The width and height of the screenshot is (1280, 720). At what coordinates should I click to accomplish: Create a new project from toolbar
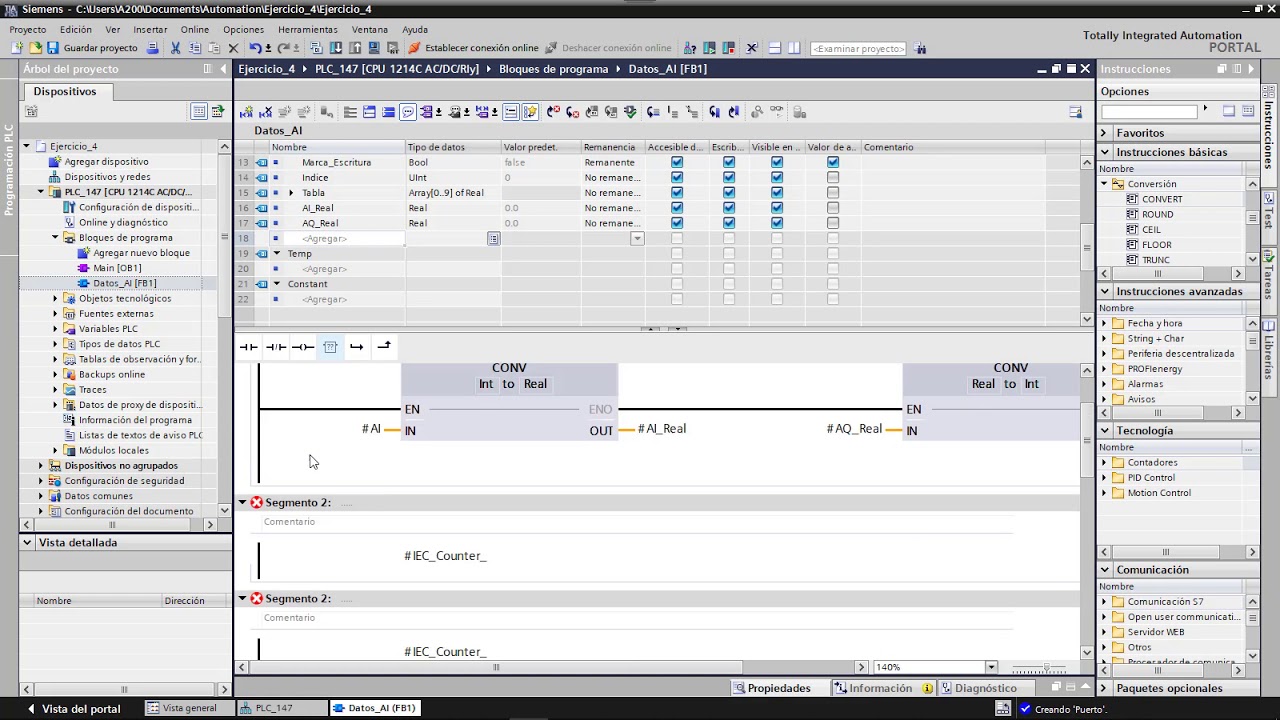click(17, 48)
